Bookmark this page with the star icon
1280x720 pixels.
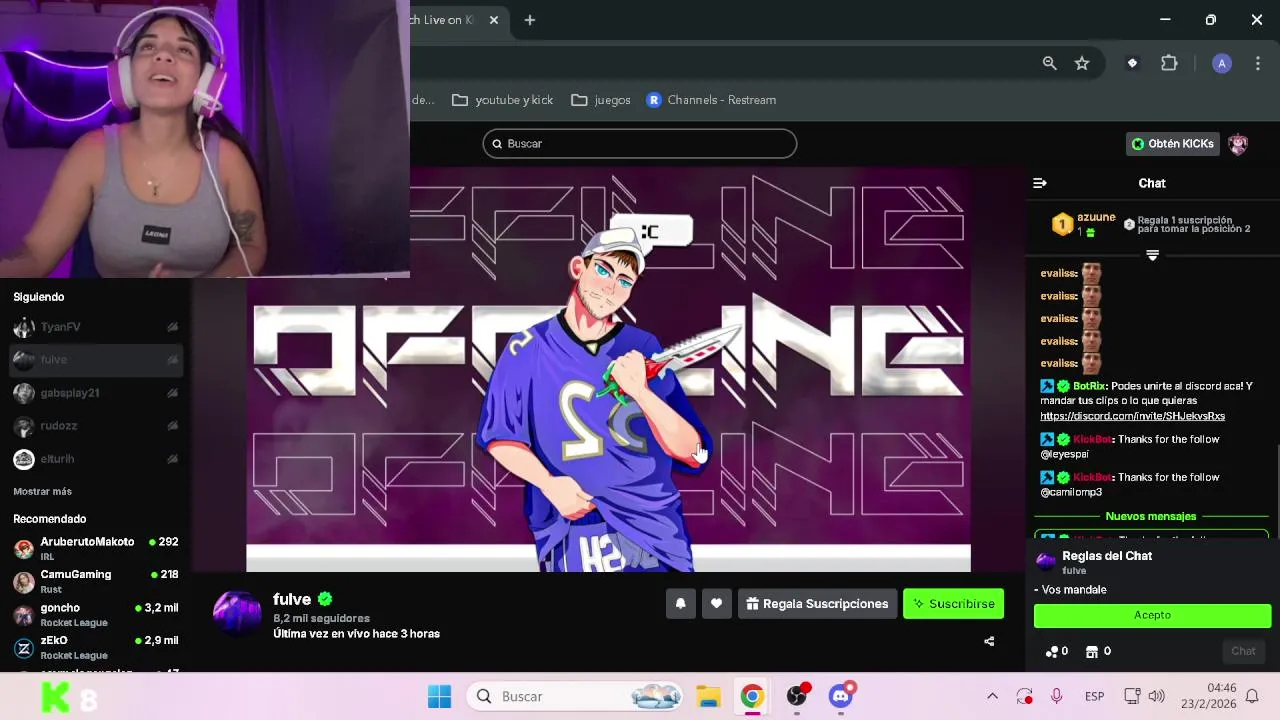coord(1082,63)
